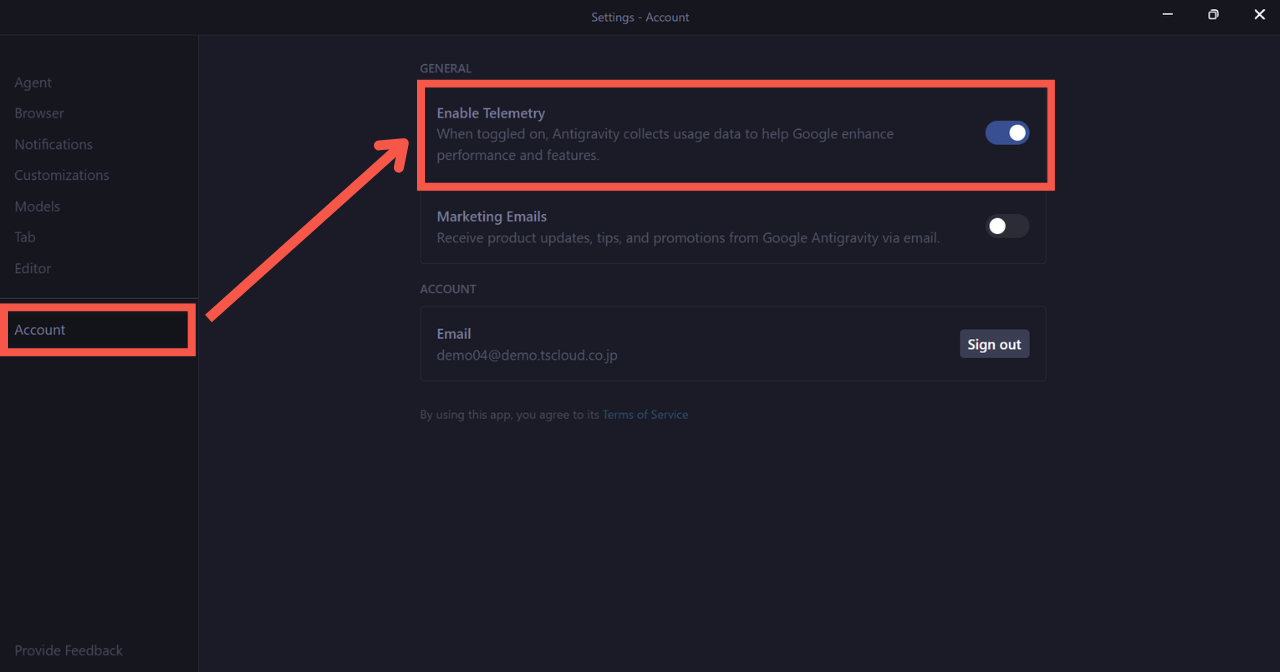Go to Browser settings in sidebar
The width and height of the screenshot is (1280, 672).
(39, 114)
